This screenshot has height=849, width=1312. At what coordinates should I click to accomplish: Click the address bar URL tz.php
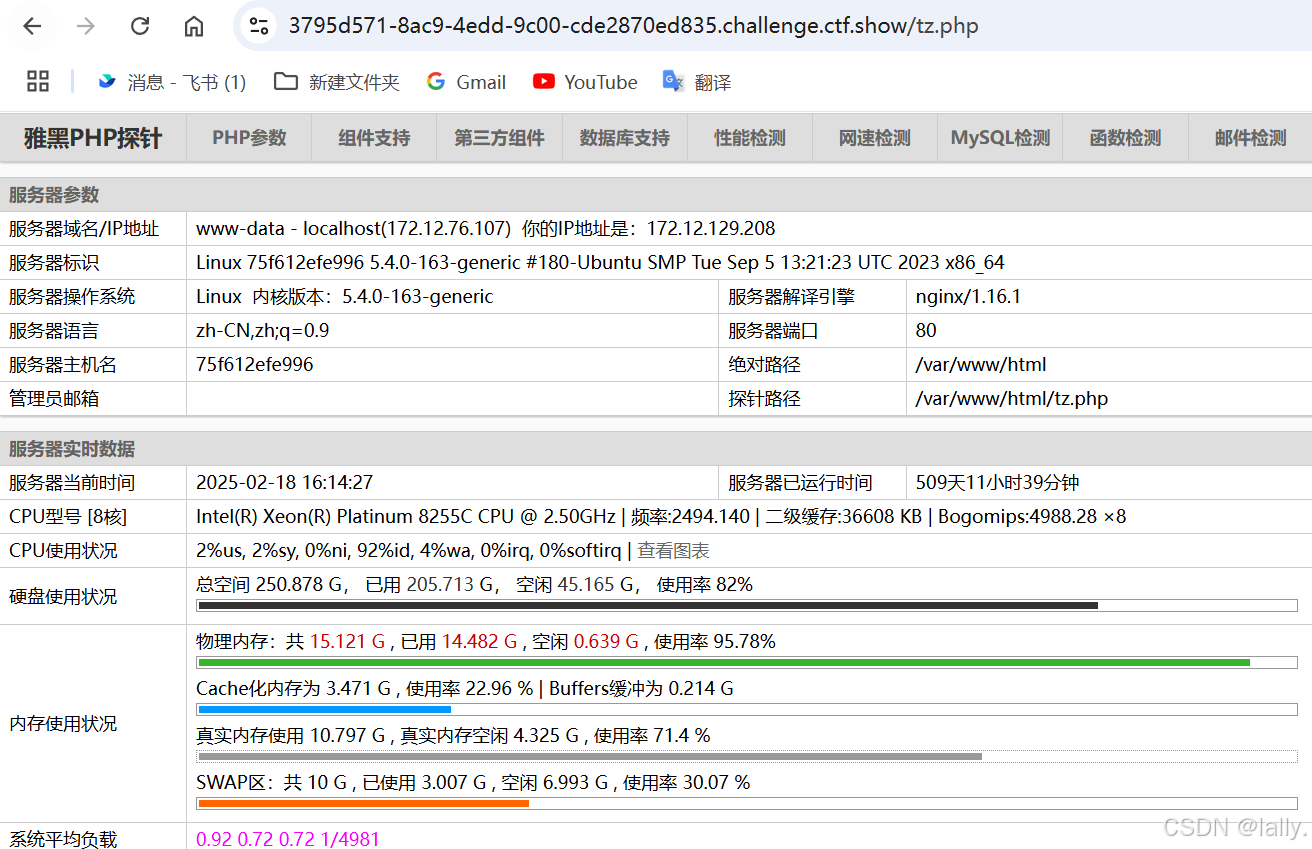(633, 27)
